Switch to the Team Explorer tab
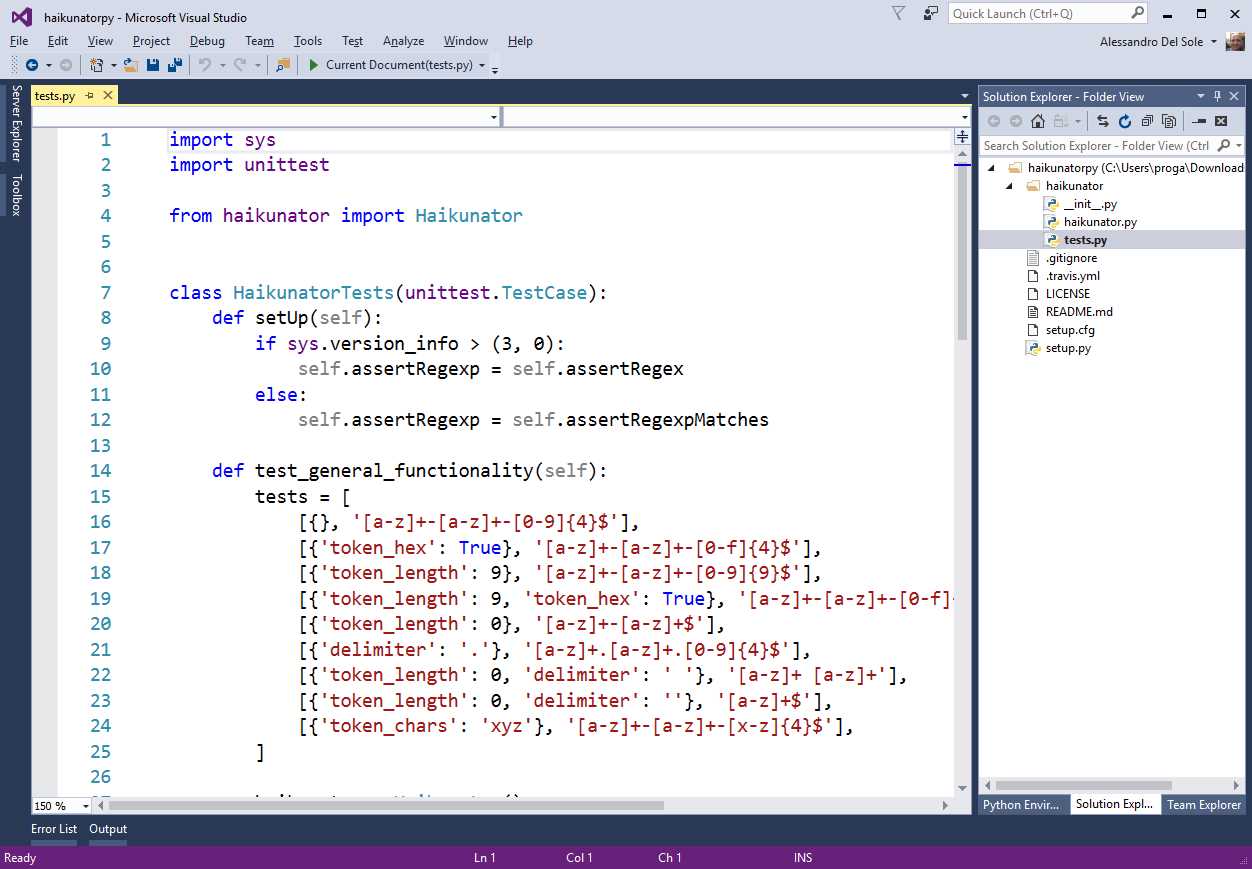Screen dimensions: 1252x869 pyautogui.click(x=1203, y=804)
